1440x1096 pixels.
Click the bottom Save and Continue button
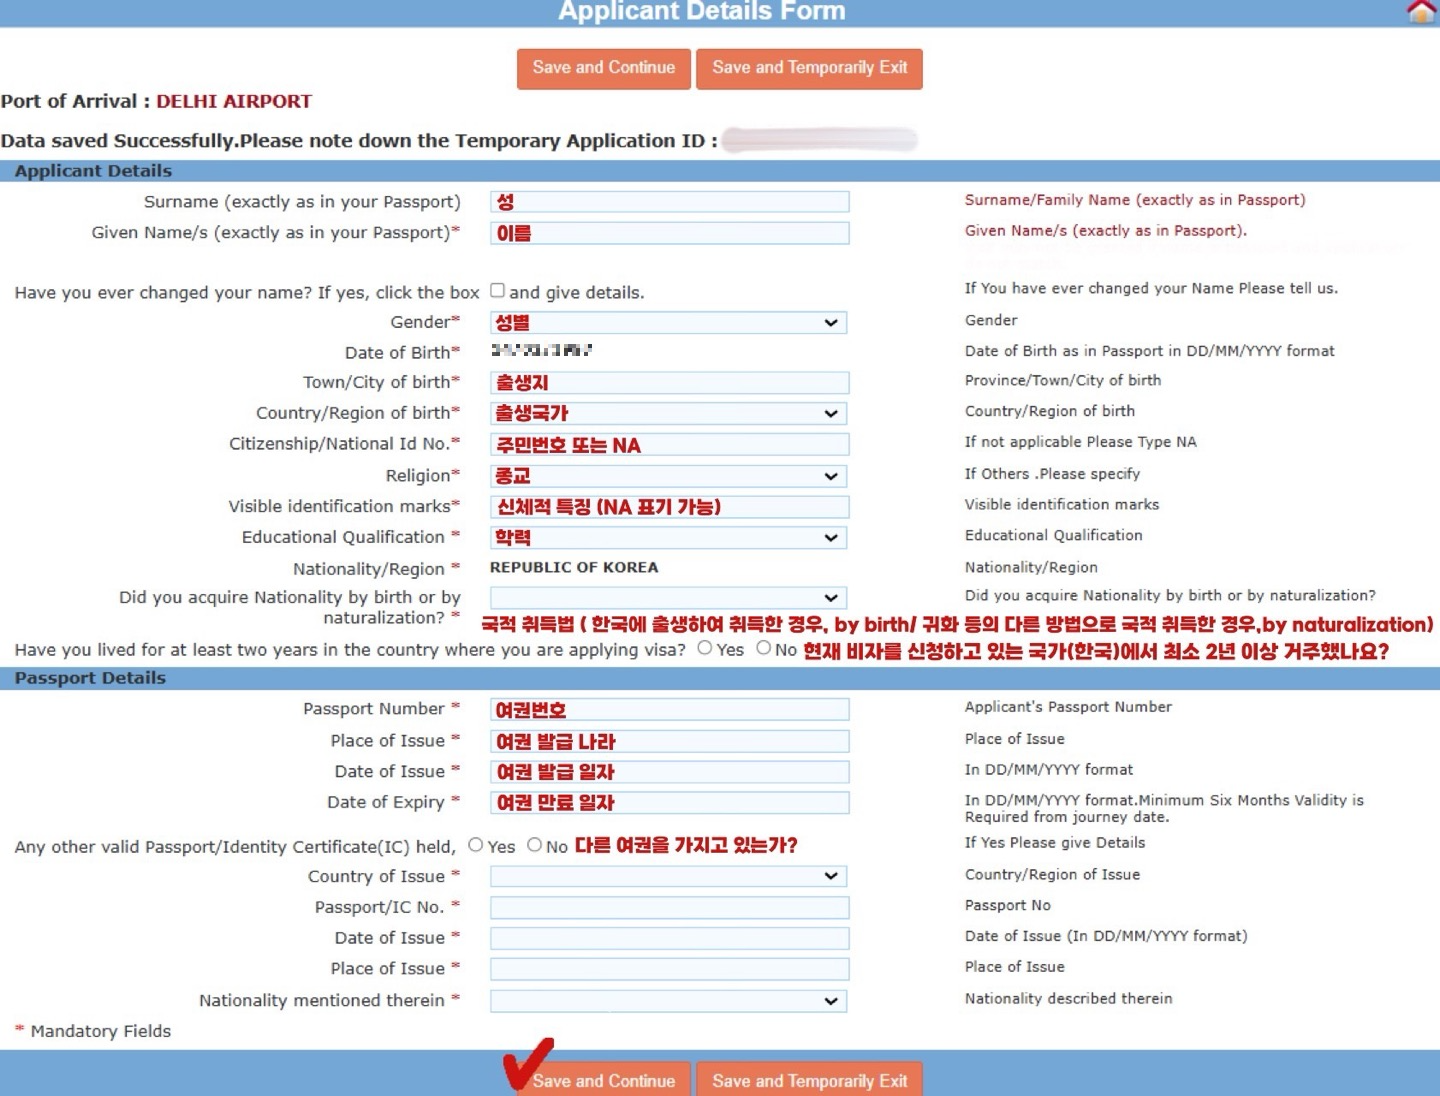tap(604, 1080)
